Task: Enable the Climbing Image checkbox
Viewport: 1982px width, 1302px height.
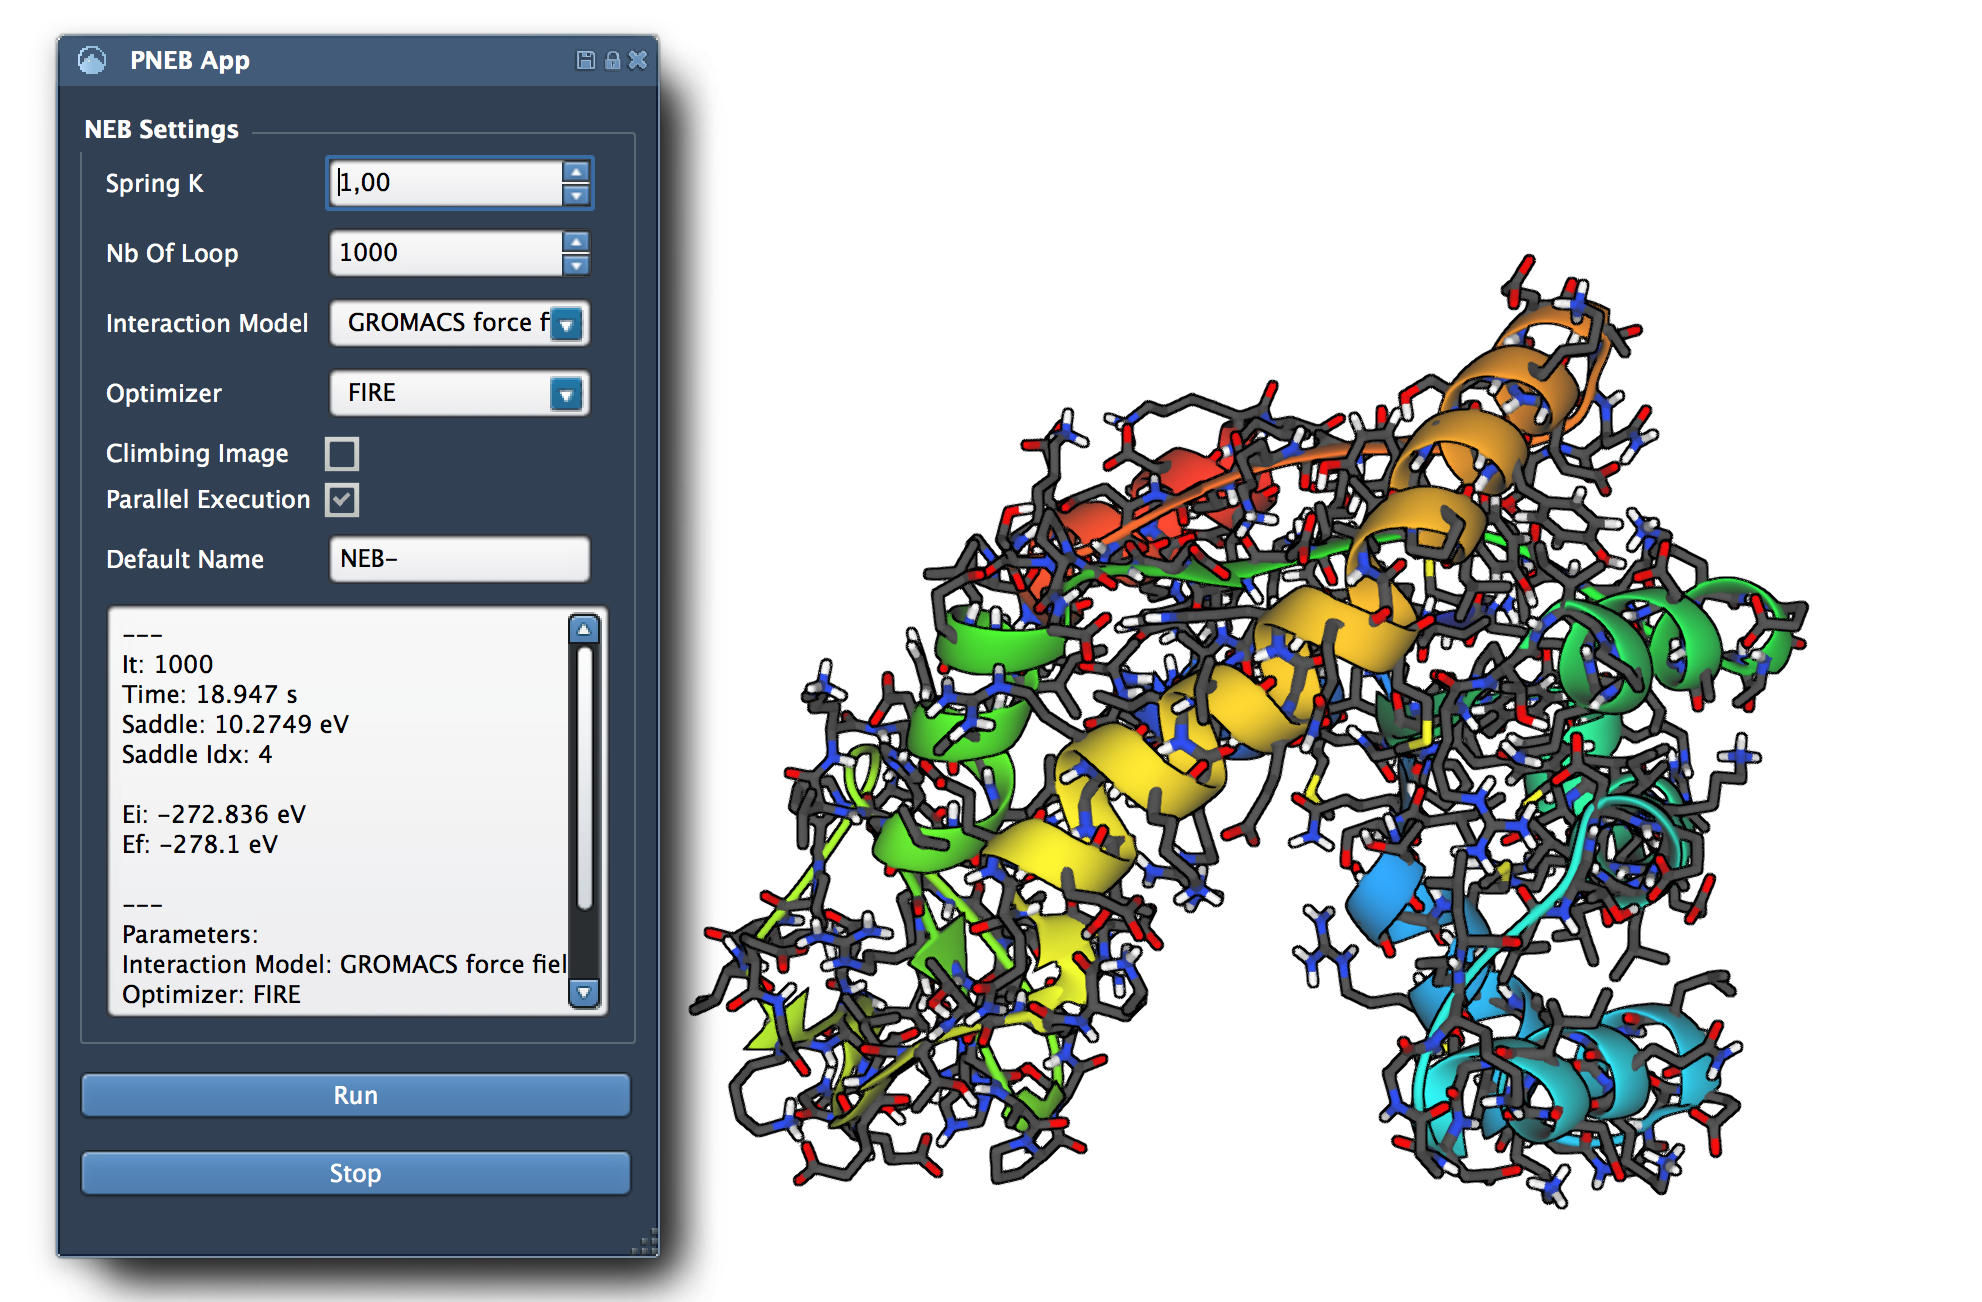Action: (342, 454)
